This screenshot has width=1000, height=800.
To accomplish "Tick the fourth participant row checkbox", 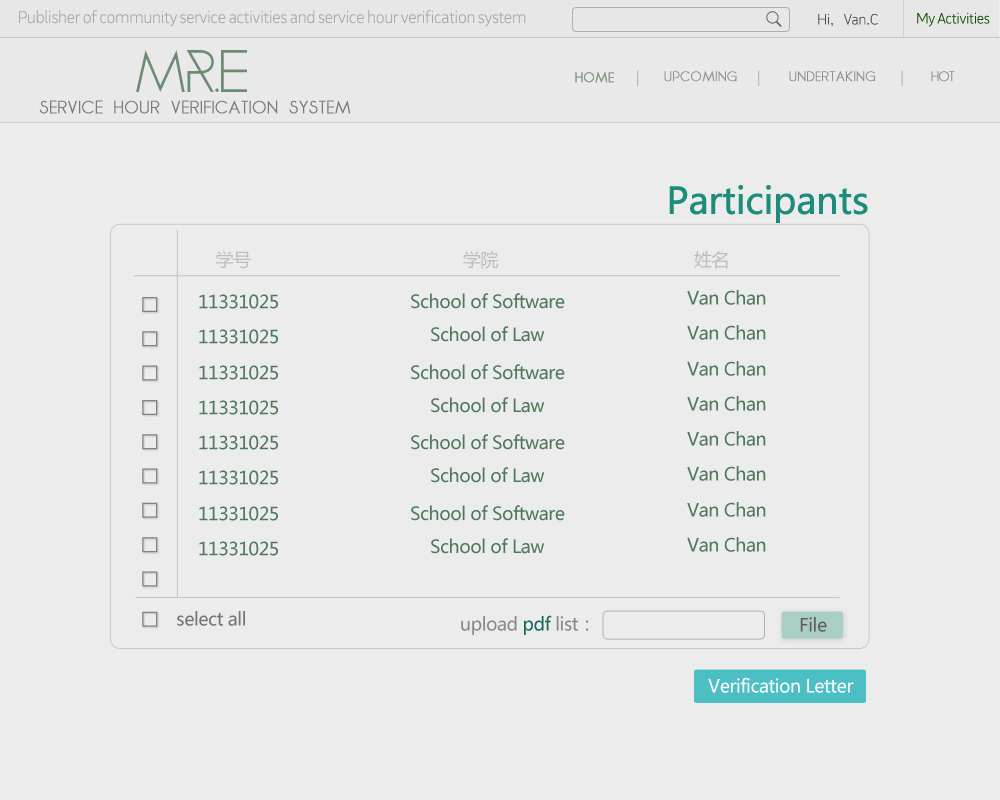I will [150, 407].
